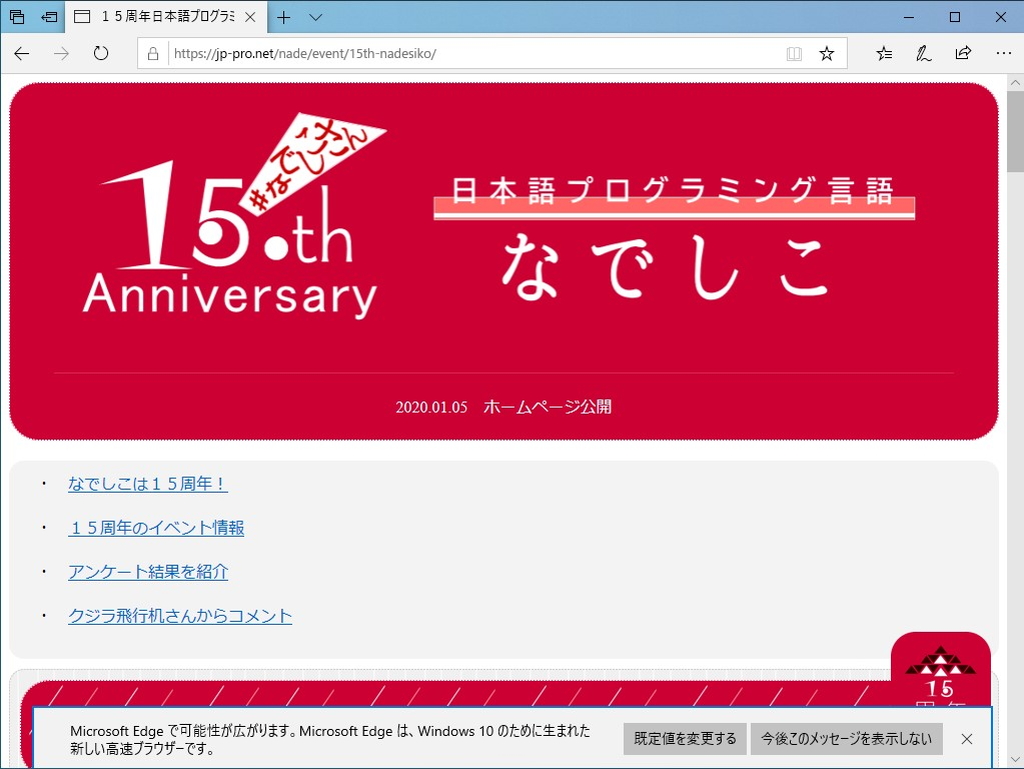Click the 既定値を変更する button
Screen dimensions: 1024x769
684,739
